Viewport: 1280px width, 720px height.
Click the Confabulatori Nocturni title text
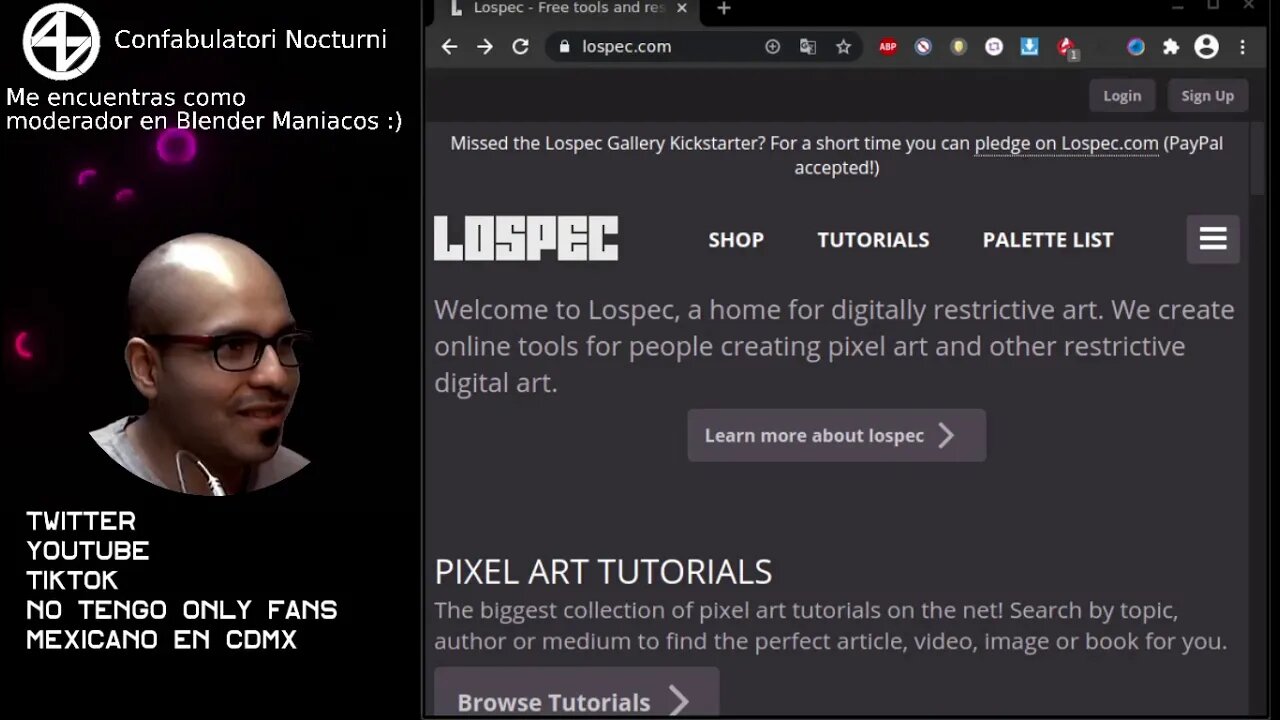coord(250,40)
